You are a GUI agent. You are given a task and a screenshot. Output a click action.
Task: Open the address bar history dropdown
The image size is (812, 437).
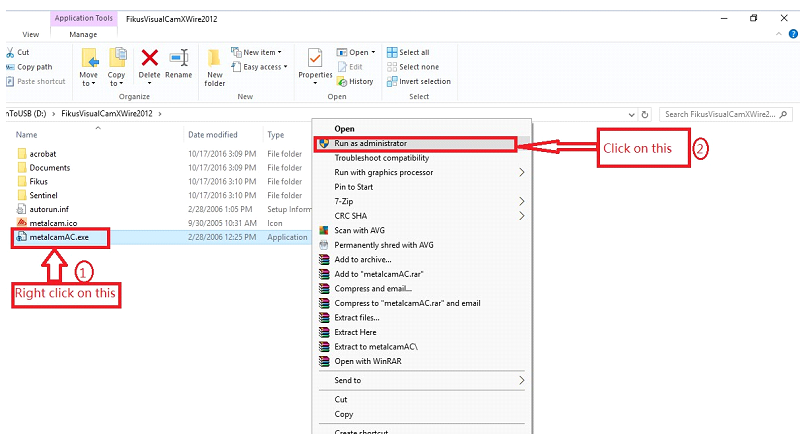(x=631, y=114)
